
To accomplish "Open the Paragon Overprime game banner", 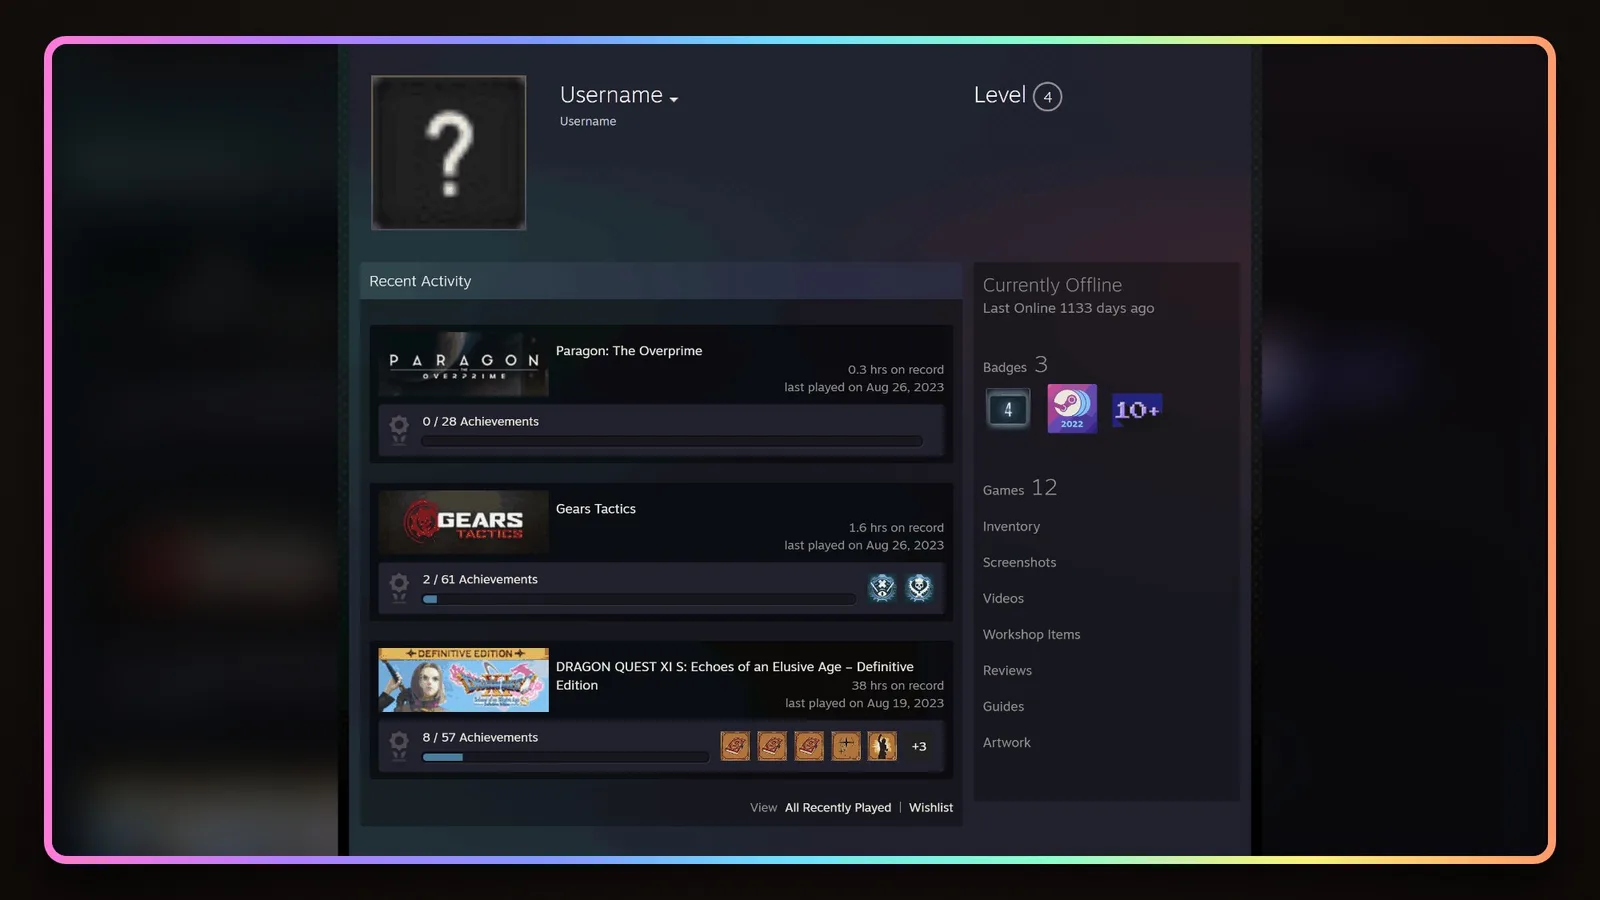I will coord(464,365).
